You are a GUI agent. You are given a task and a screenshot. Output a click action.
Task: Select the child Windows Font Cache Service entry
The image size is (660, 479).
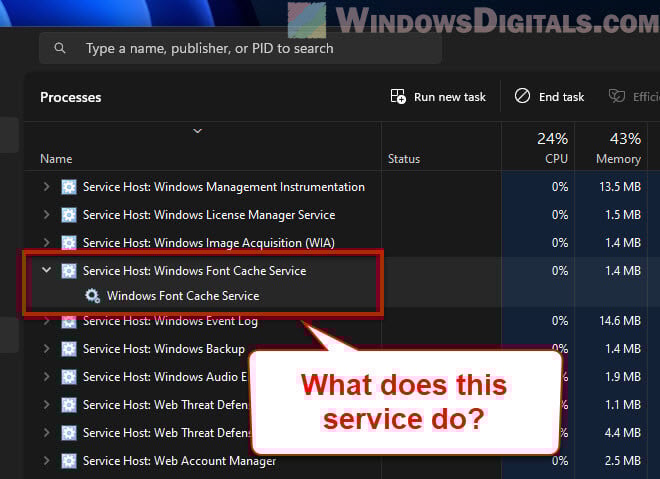coord(183,295)
